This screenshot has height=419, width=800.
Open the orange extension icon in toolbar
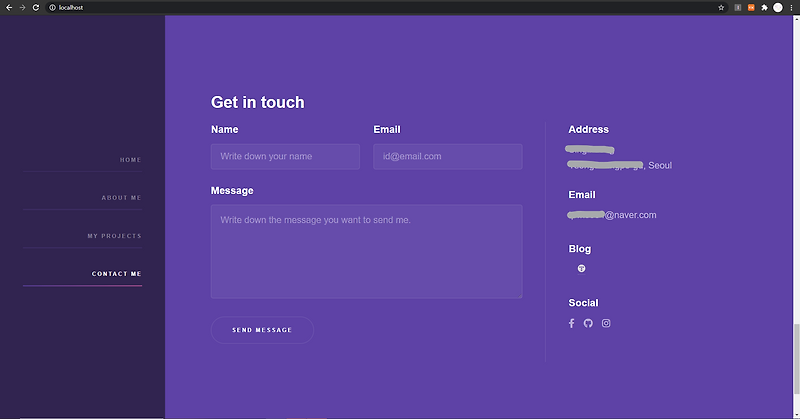click(751, 7)
